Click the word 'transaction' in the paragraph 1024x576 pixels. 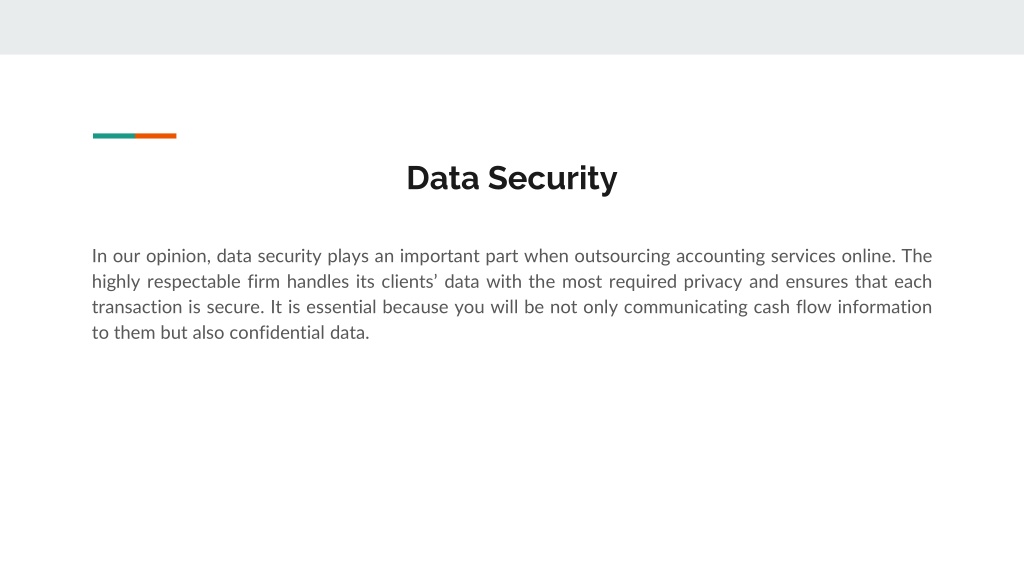[x=136, y=307]
